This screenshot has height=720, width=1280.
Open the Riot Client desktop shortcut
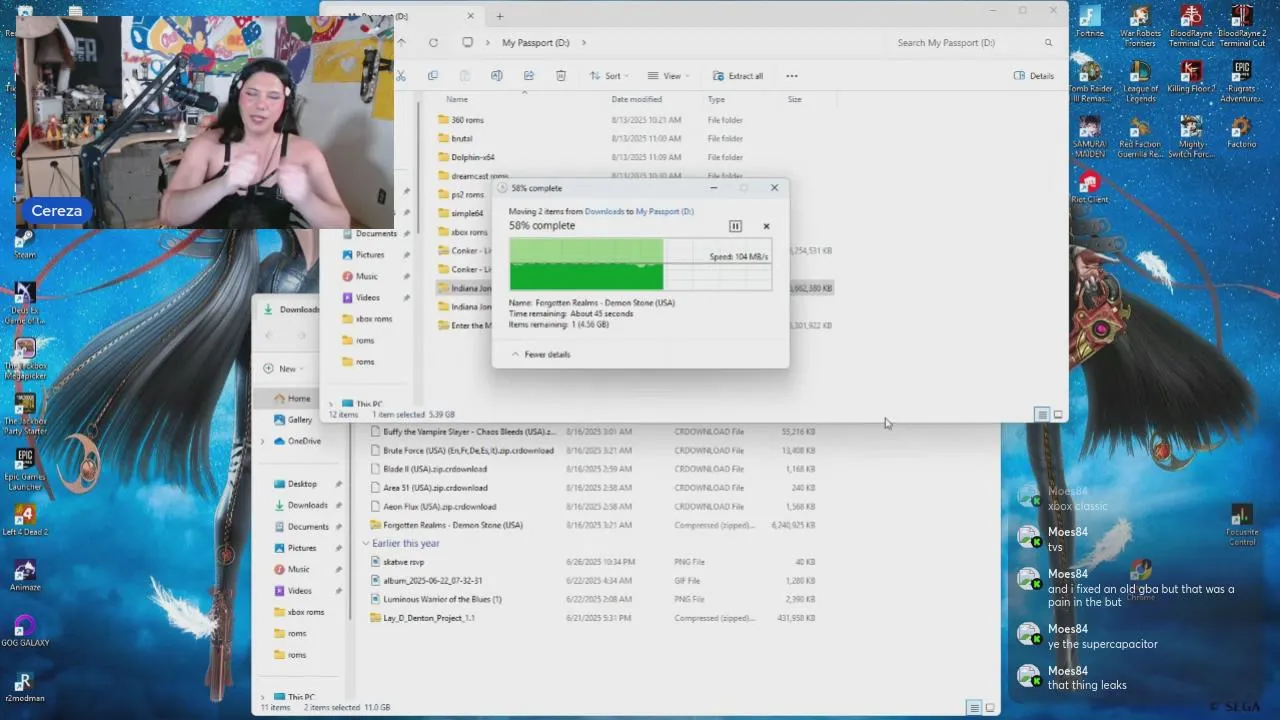coord(1090,187)
